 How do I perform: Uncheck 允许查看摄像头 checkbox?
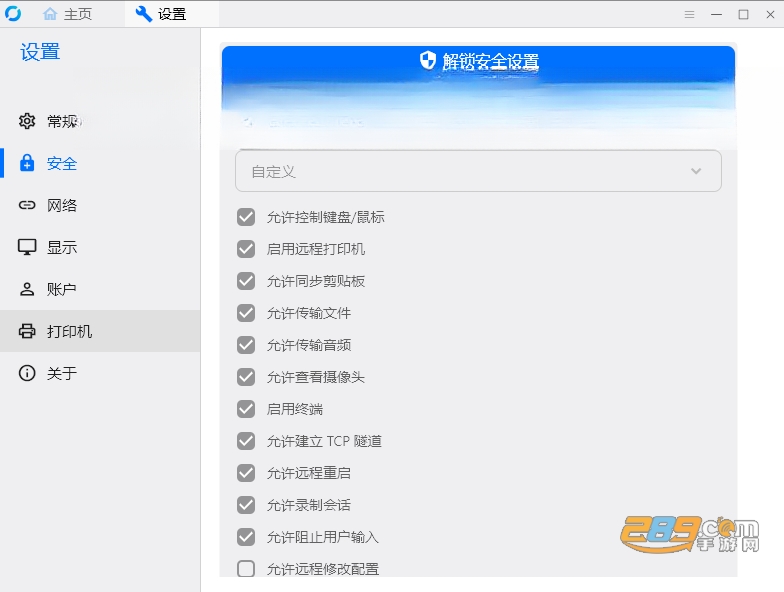pos(246,377)
